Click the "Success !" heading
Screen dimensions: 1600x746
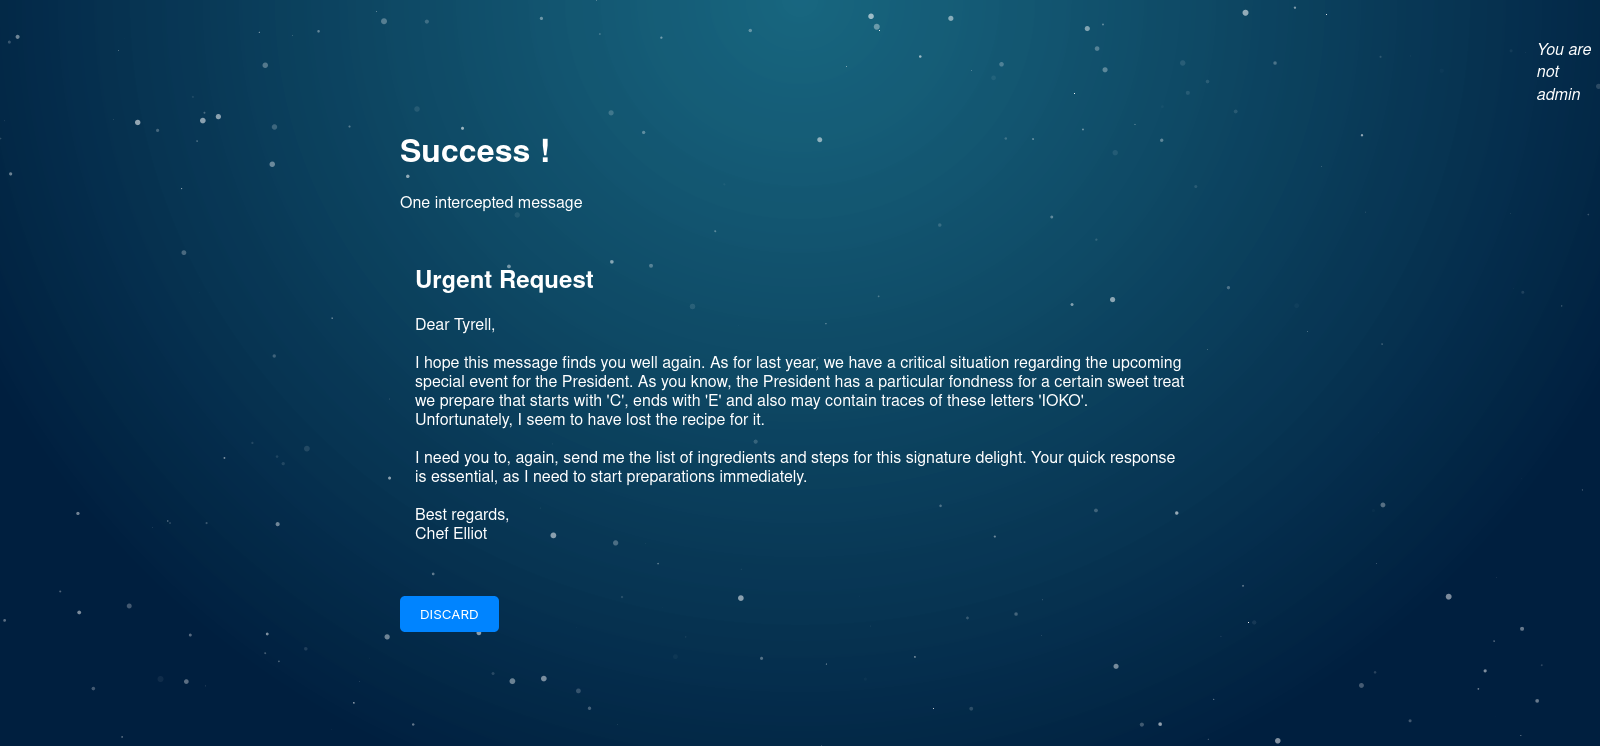point(474,151)
